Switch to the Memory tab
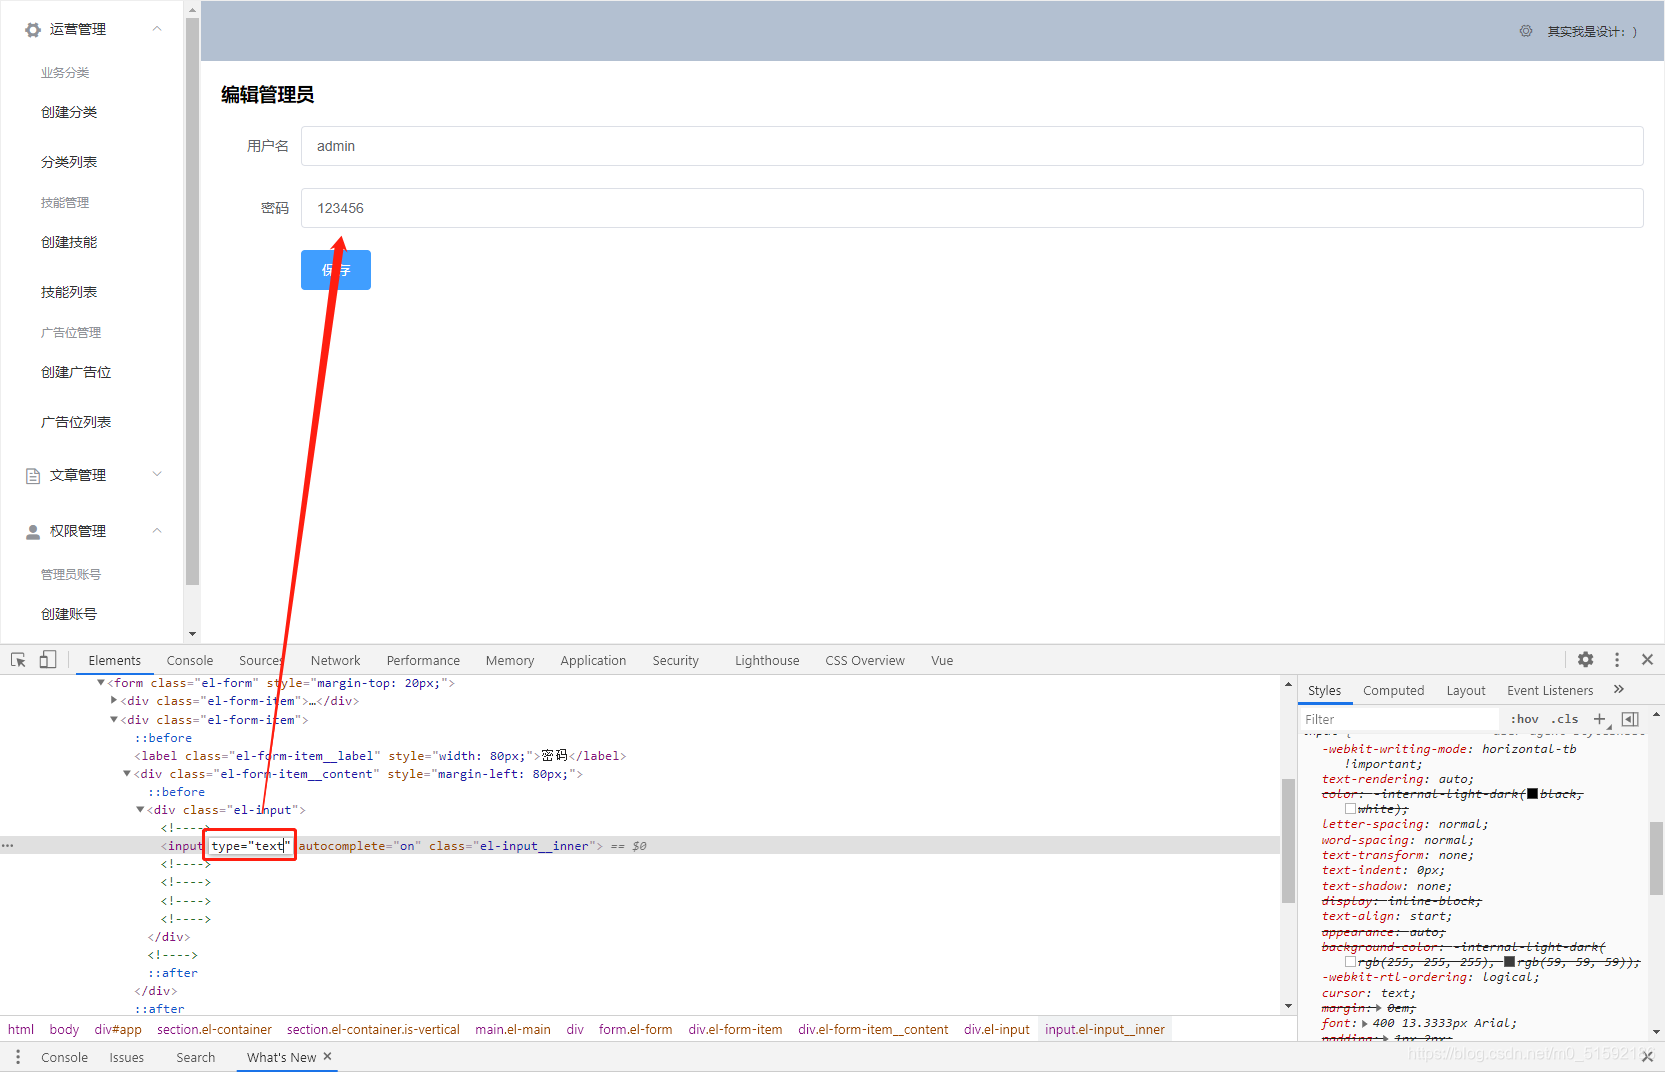1665x1072 pixels. click(510, 660)
